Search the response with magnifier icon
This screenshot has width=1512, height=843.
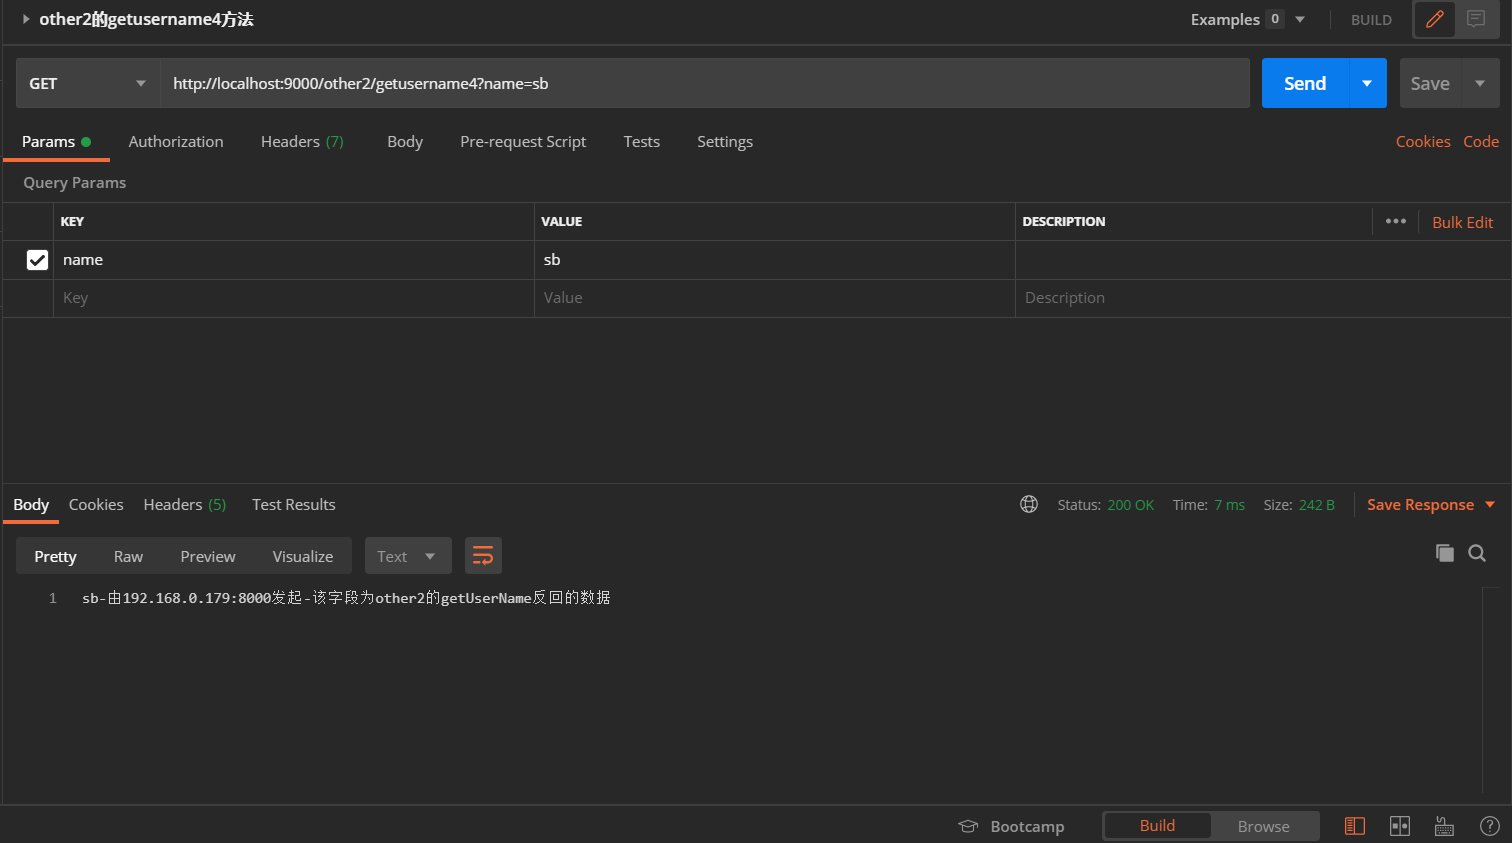pyautogui.click(x=1477, y=553)
